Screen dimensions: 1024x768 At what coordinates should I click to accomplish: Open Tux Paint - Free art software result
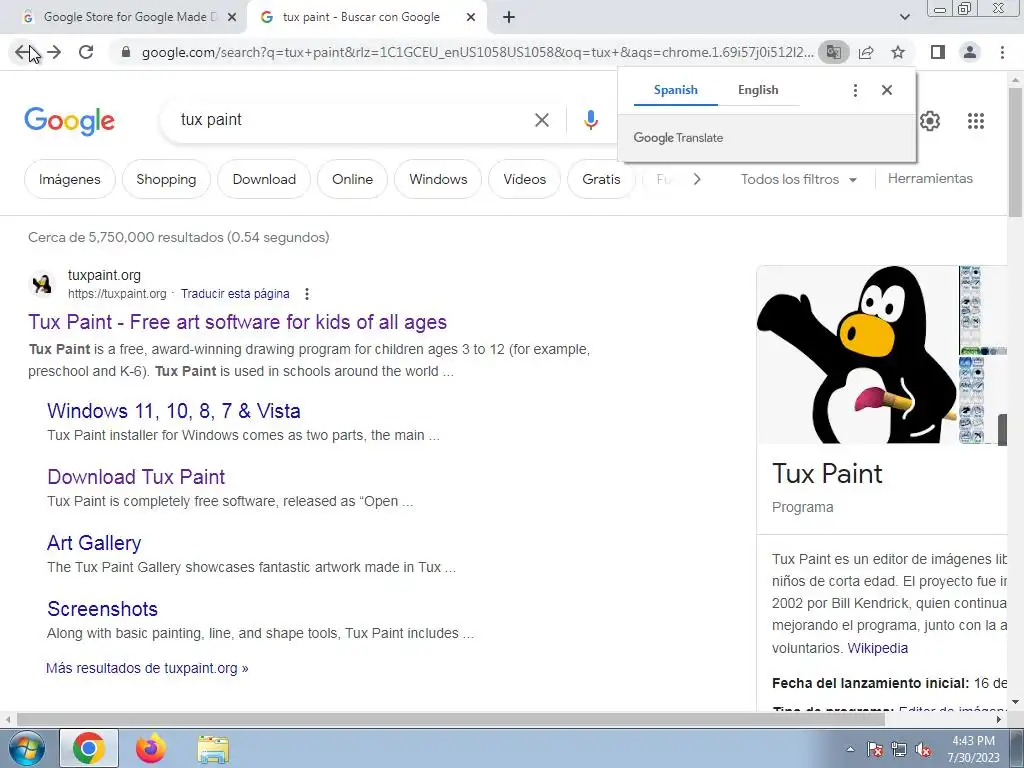237,322
